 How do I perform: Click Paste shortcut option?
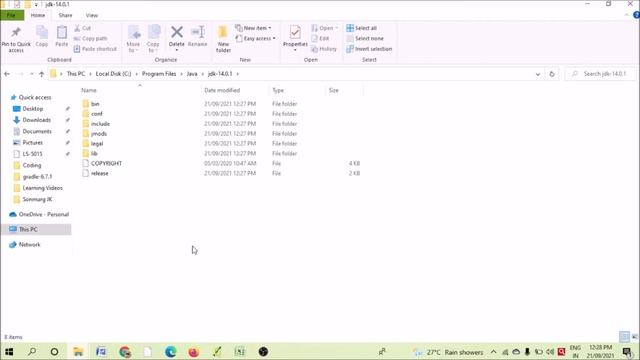click(95, 49)
